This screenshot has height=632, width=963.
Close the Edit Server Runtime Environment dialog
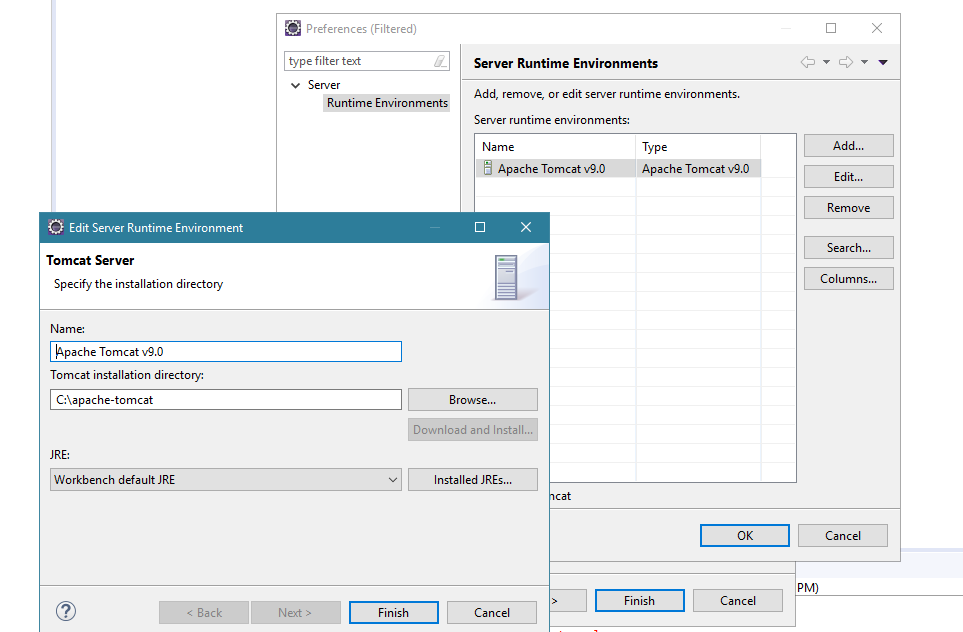pyautogui.click(x=526, y=227)
